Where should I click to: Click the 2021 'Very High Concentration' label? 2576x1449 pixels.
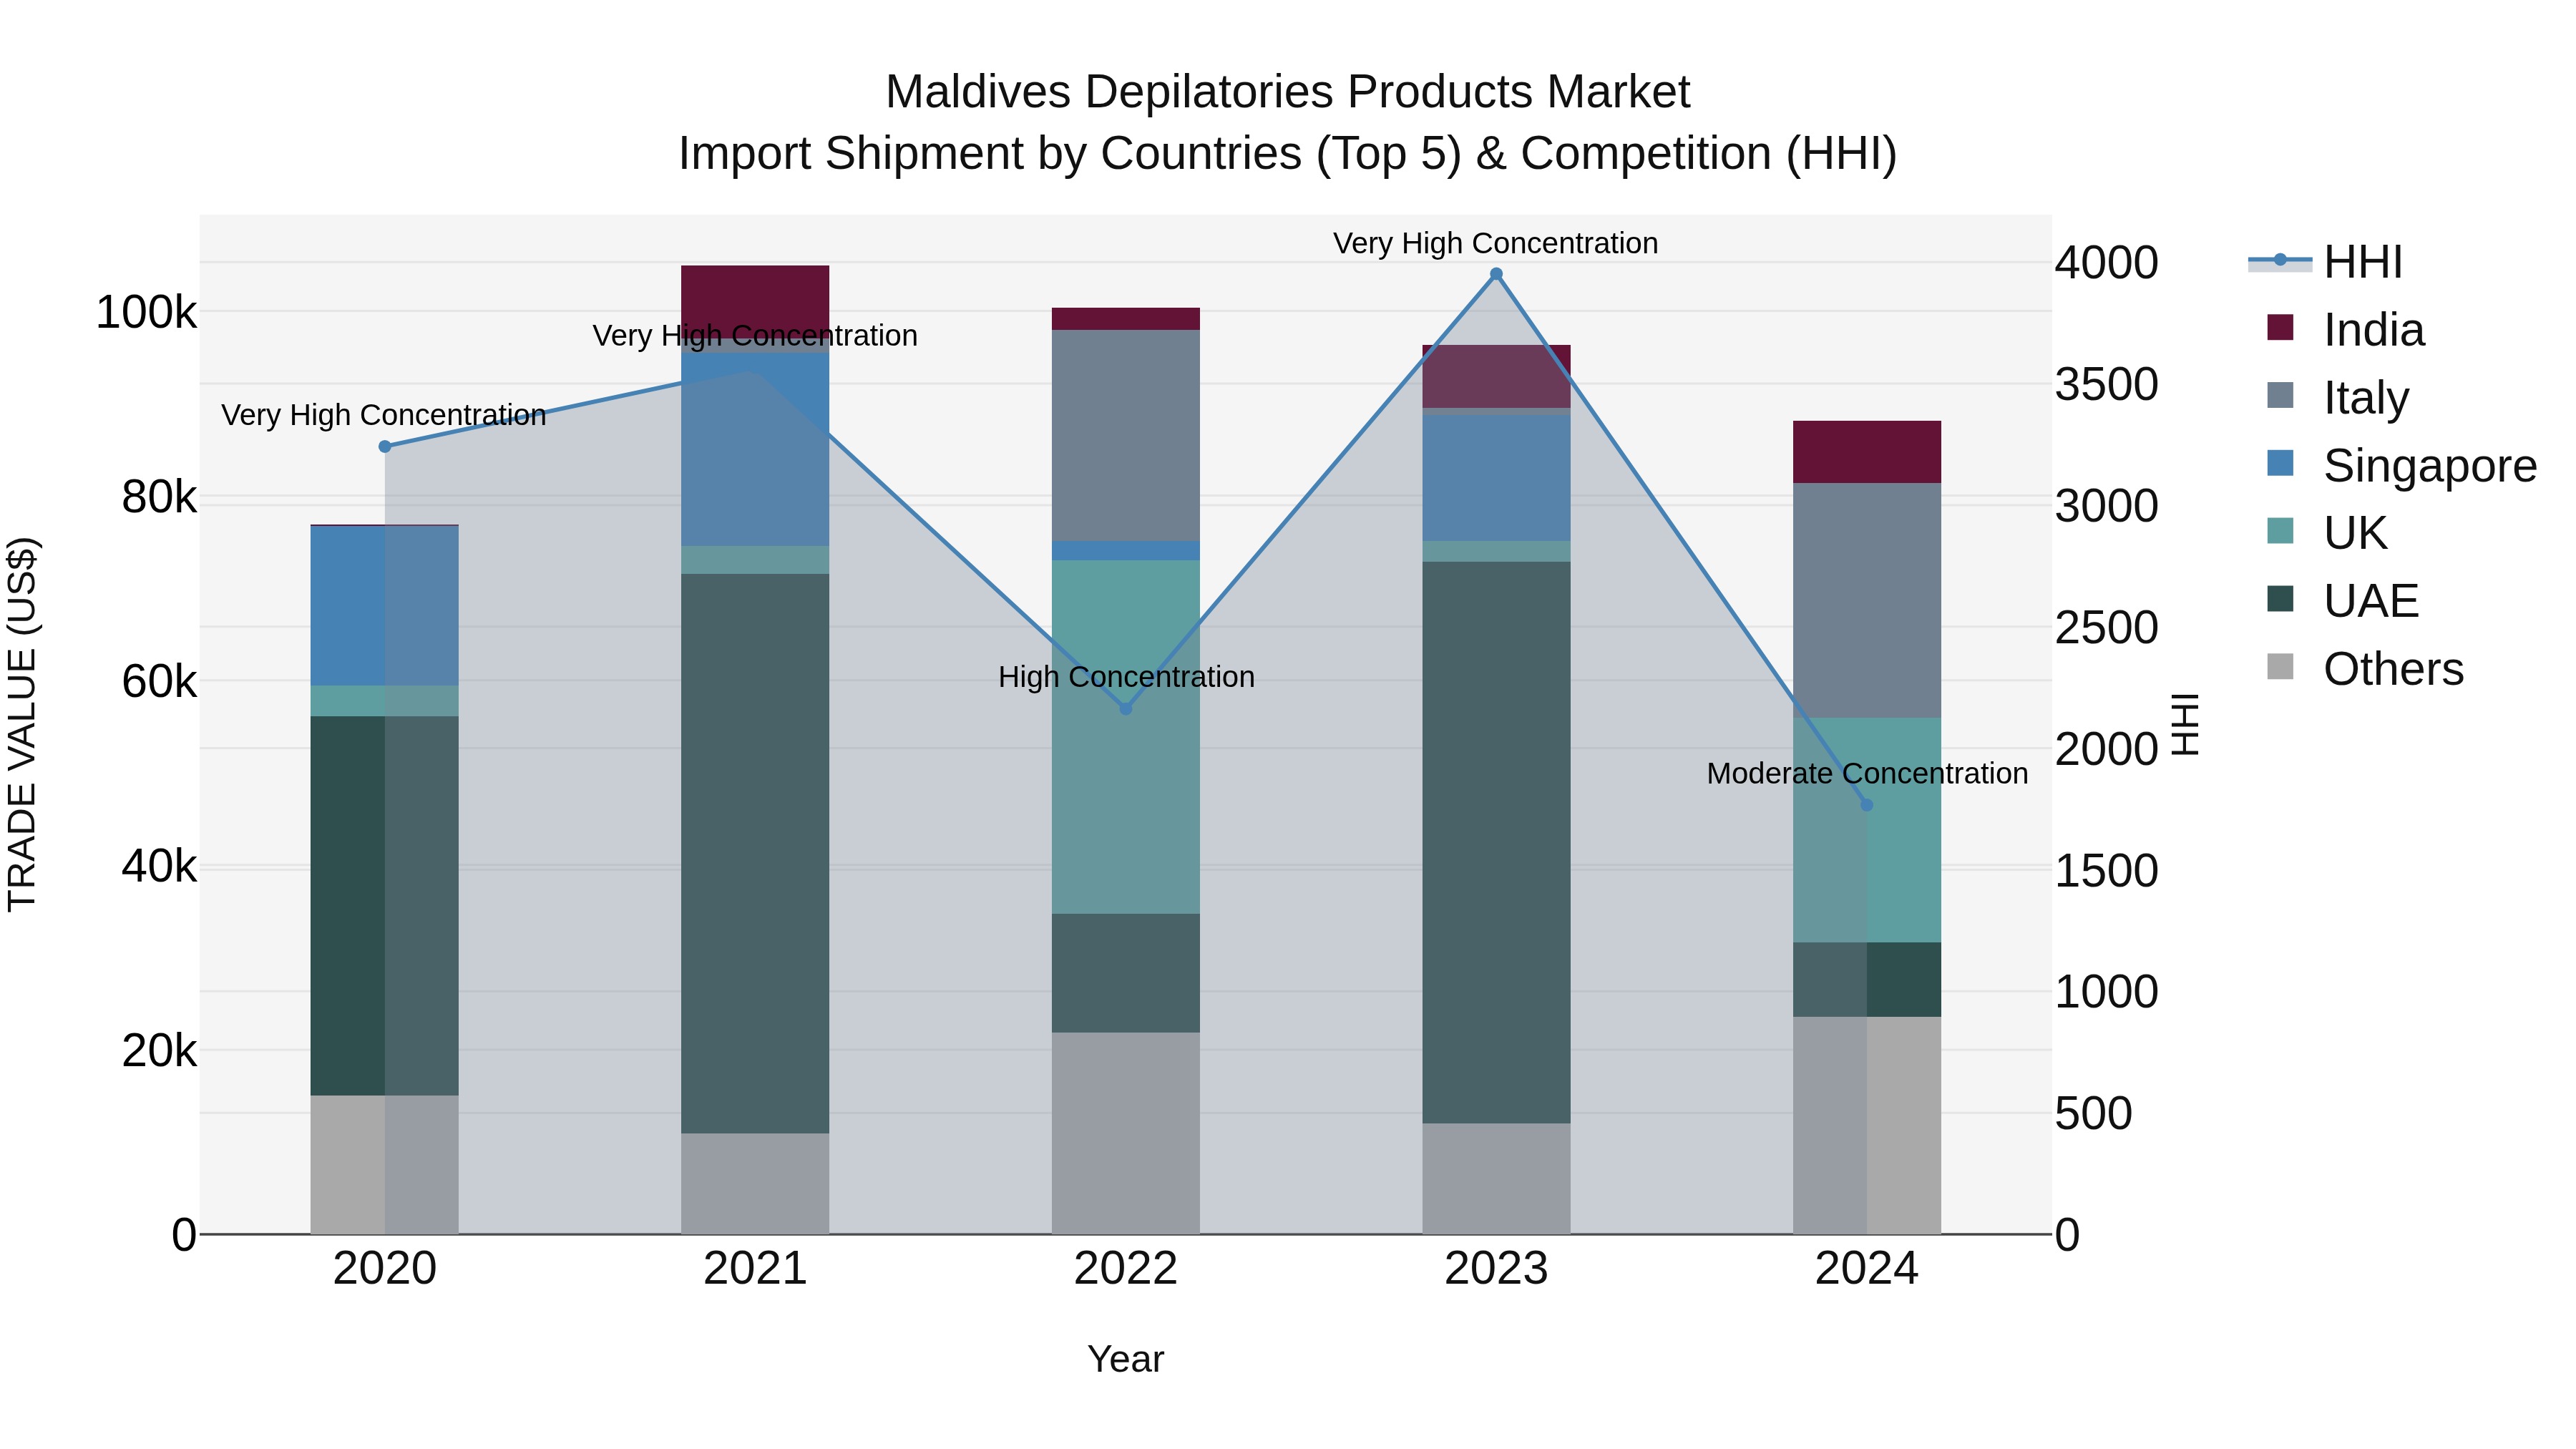(x=755, y=335)
